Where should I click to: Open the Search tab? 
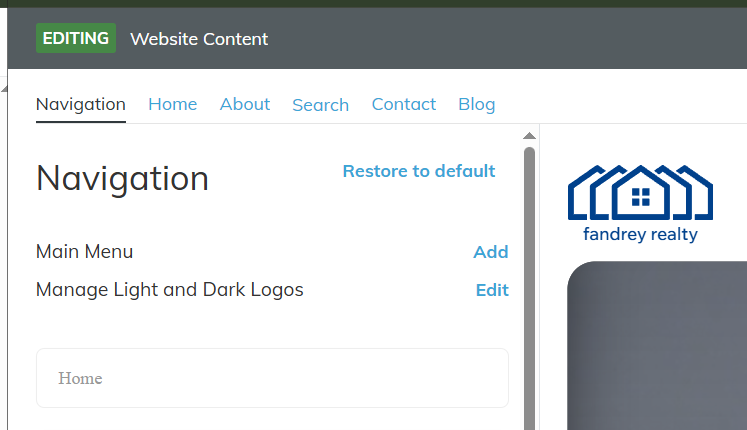click(321, 105)
